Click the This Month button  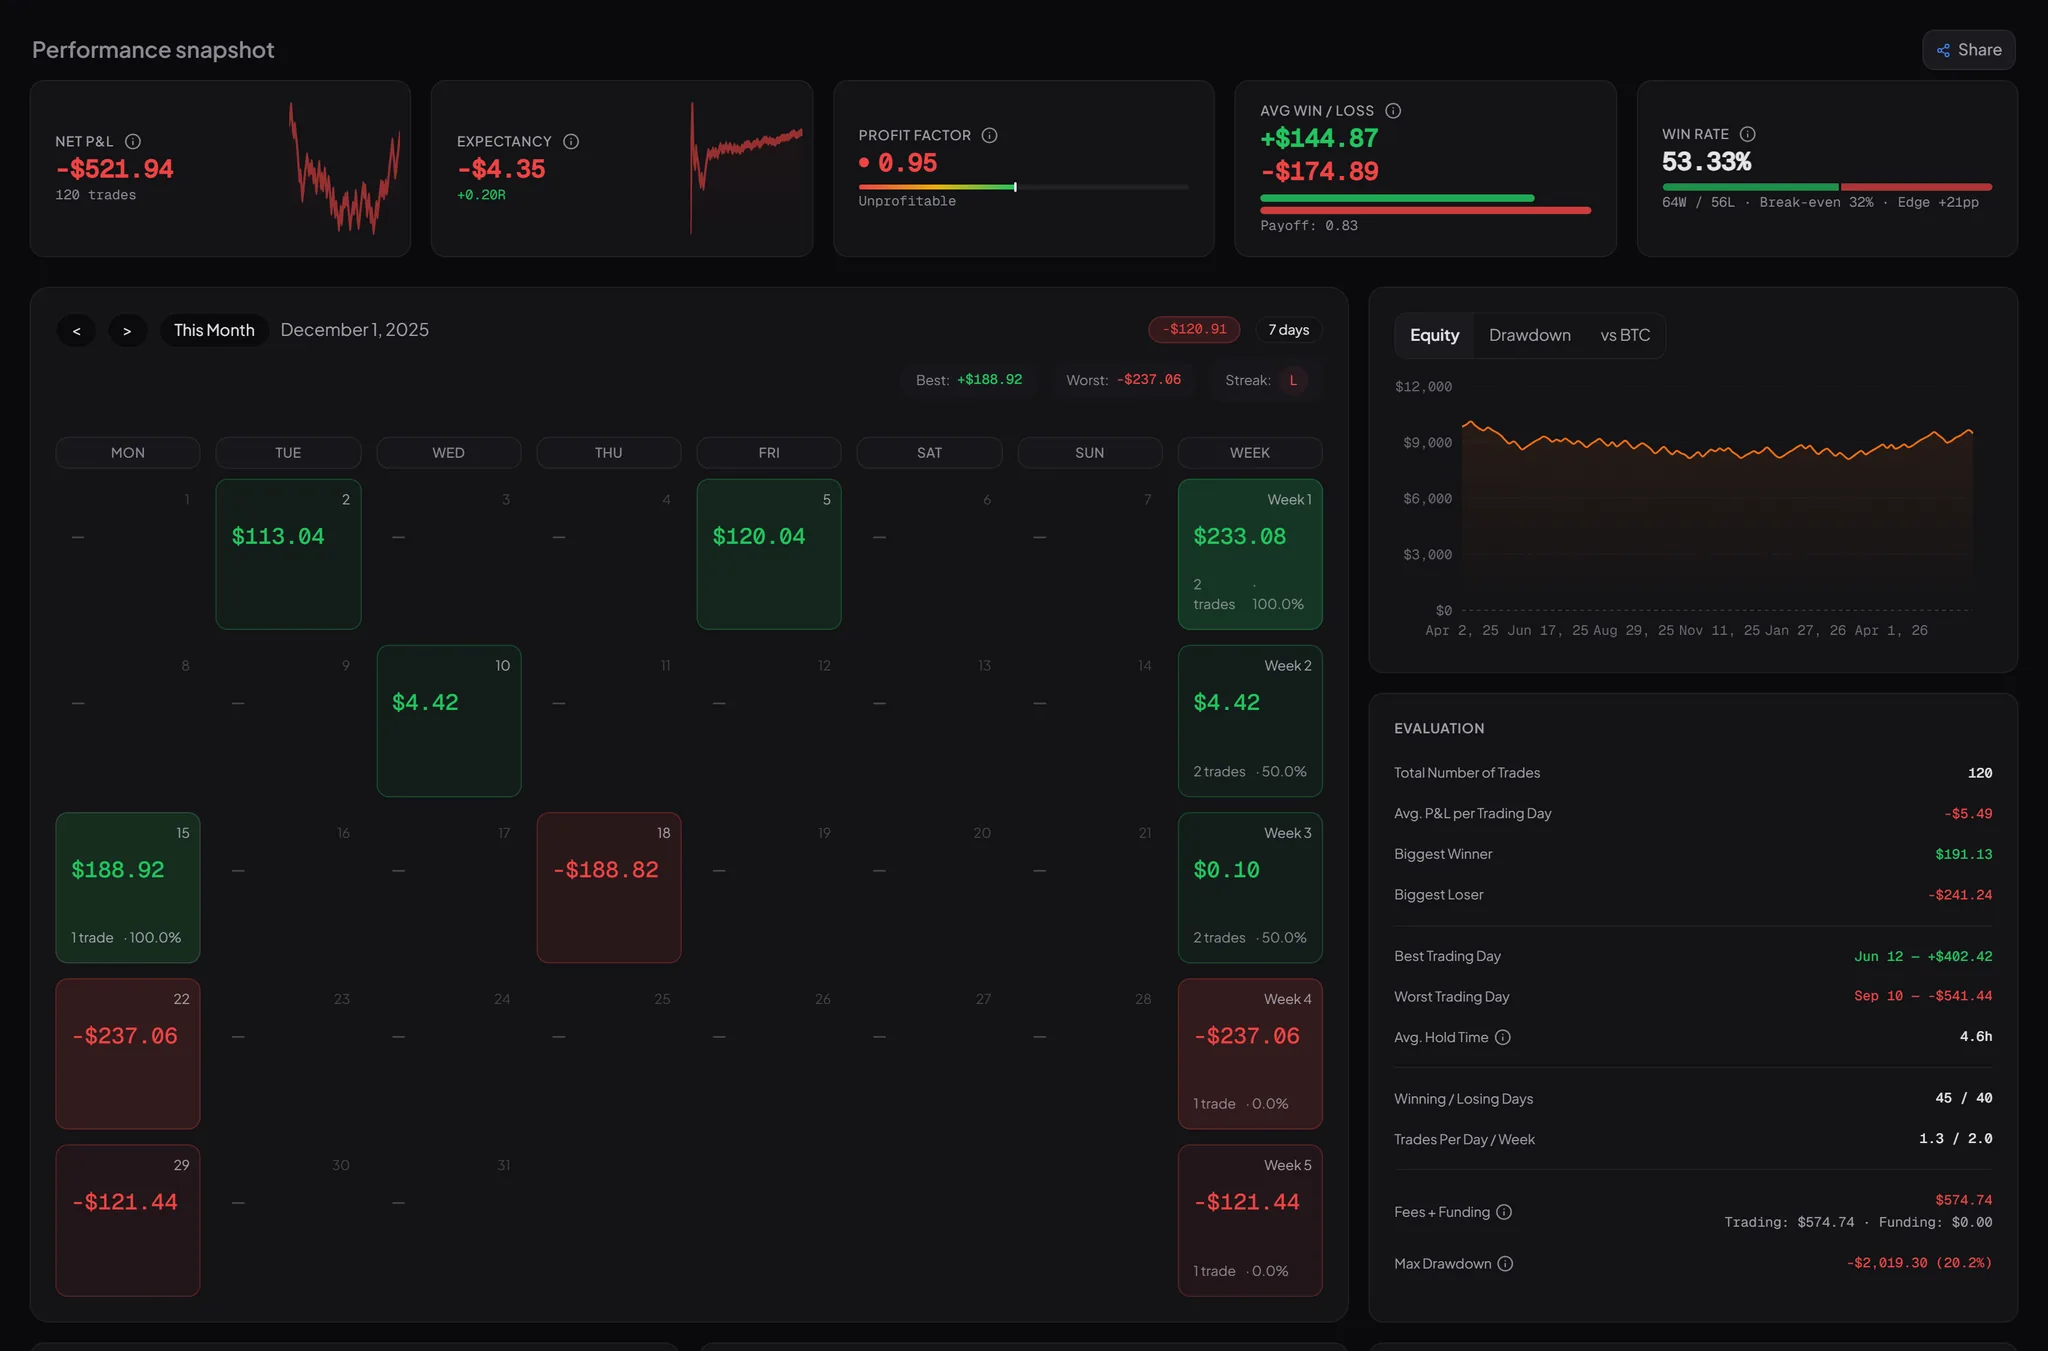click(214, 330)
